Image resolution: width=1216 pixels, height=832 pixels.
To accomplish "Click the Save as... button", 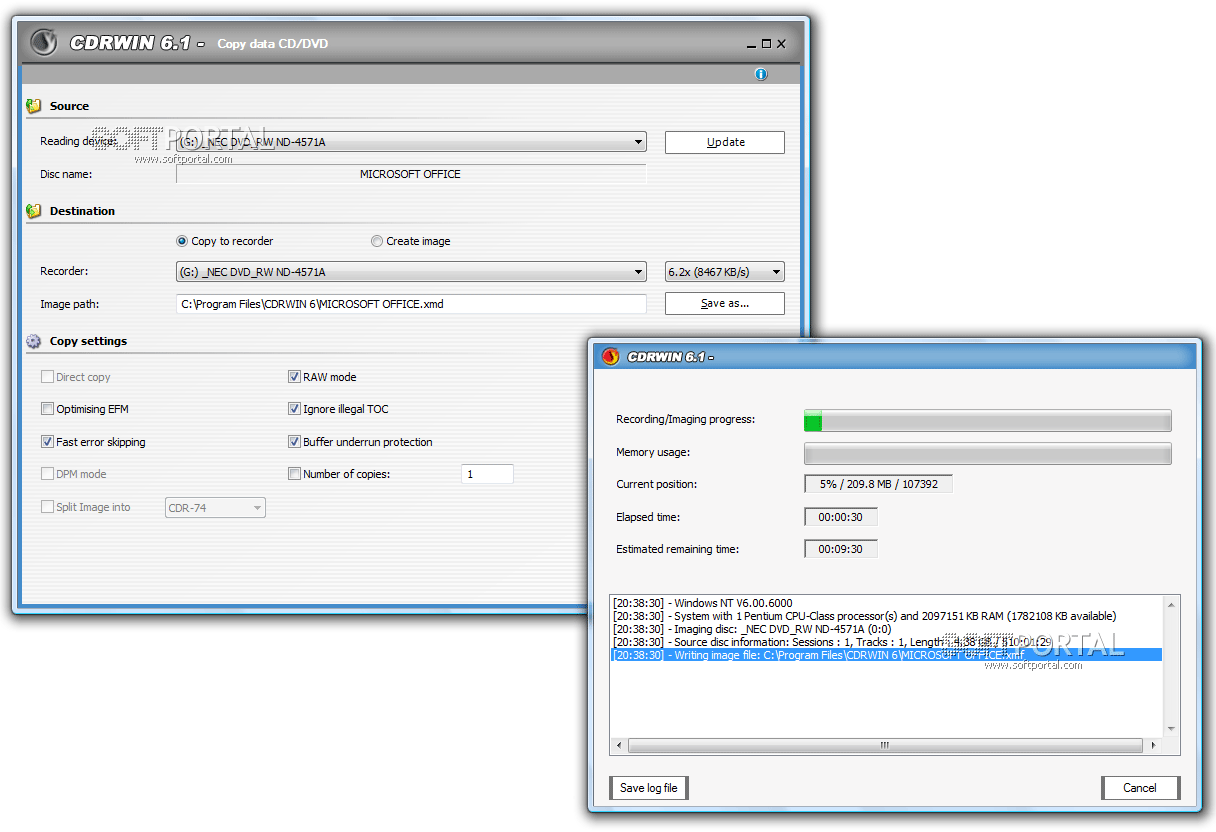I will click(x=724, y=304).
